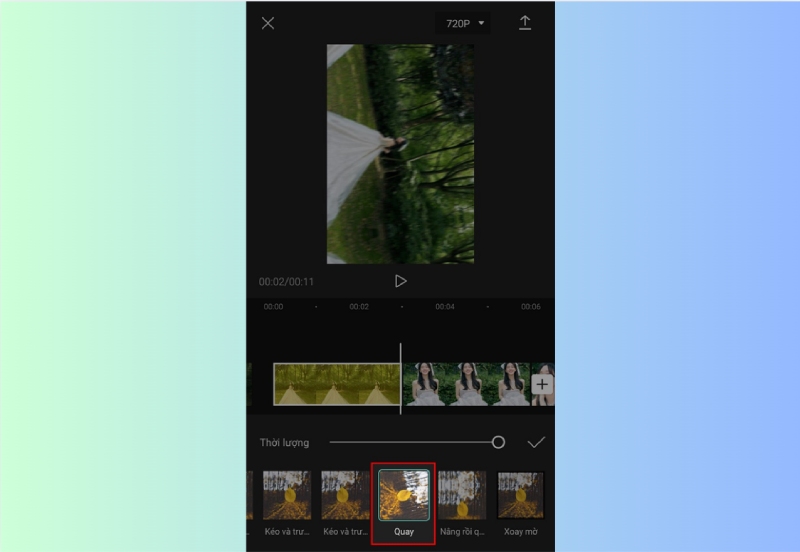Close the editor with the X icon
This screenshot has height=552, width=800.
coord(268,23)
